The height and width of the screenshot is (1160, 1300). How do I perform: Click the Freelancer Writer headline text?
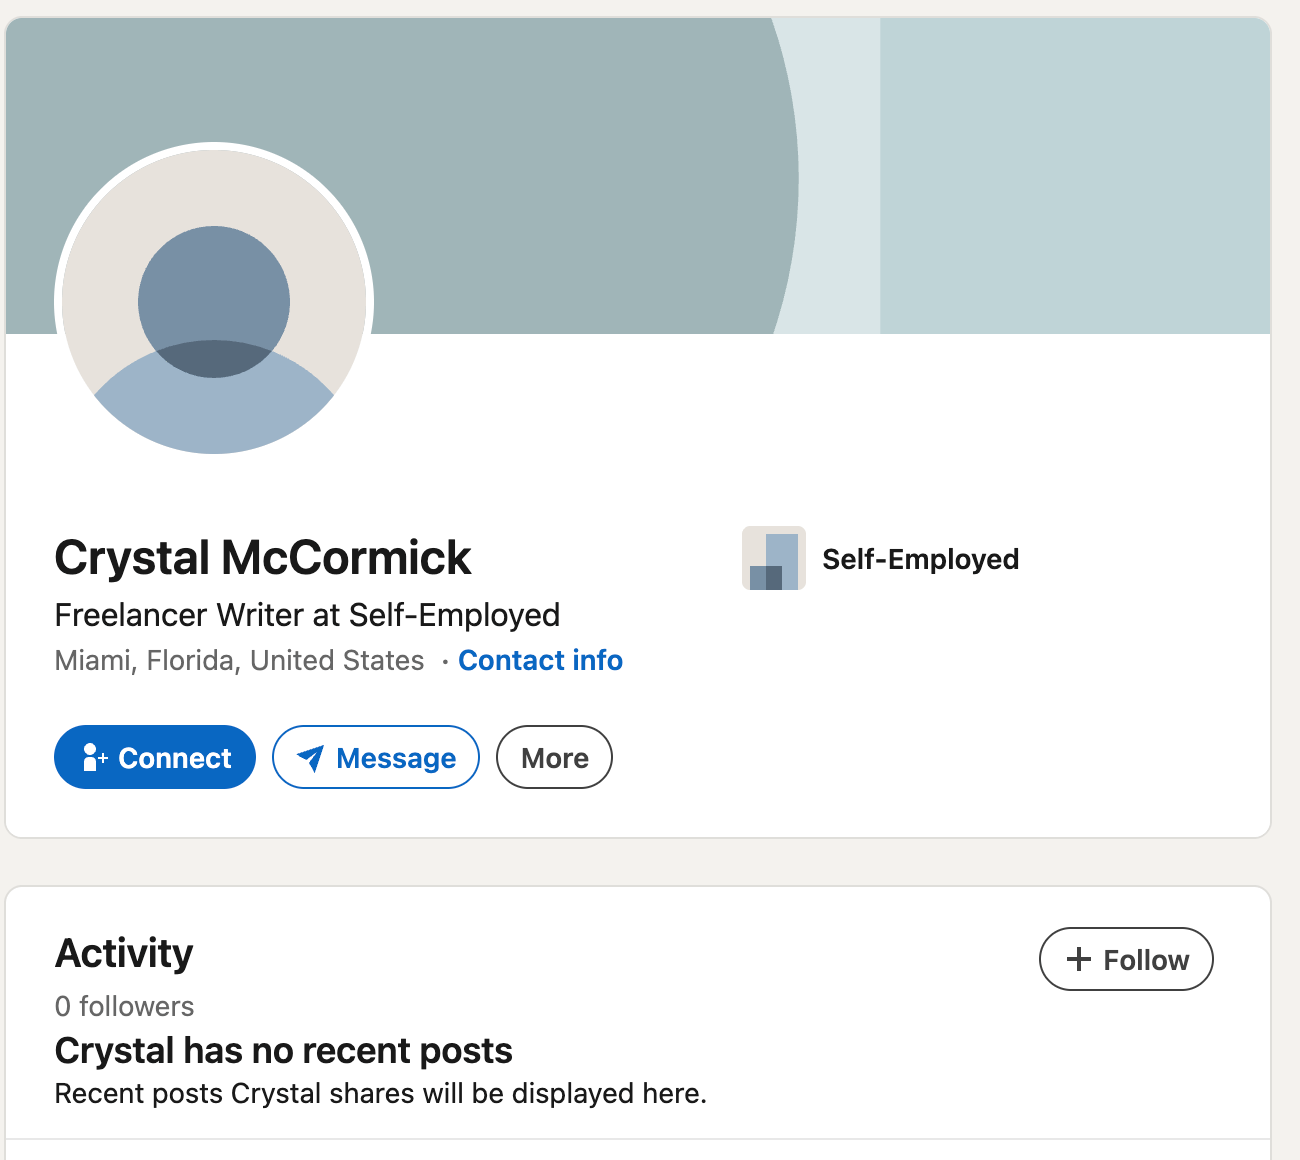click(x=307, y=614)
